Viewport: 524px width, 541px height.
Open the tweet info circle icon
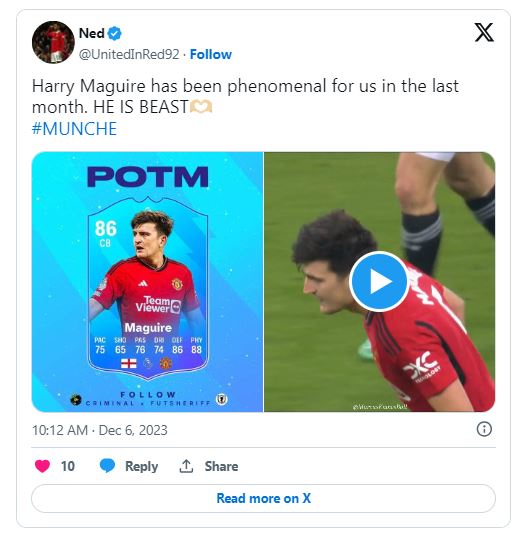(x=484, y=429)
